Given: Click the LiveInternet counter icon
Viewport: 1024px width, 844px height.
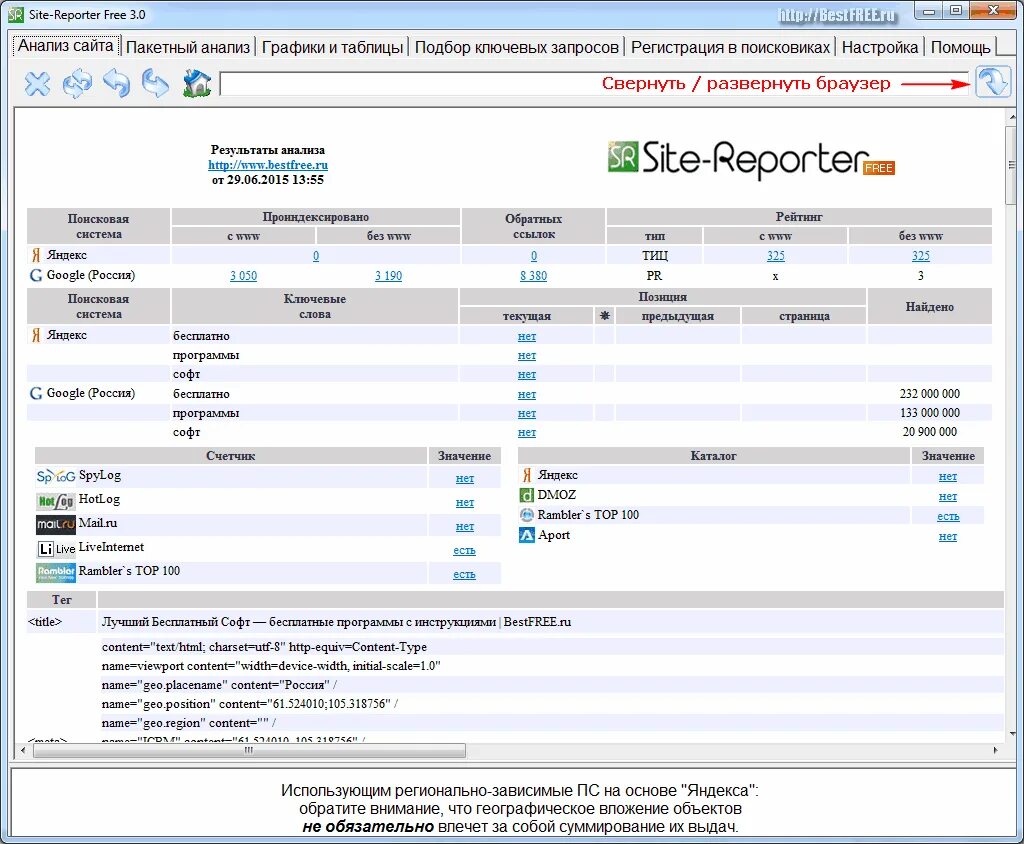Looking at the screenshot, I should [x=56, y=549].
